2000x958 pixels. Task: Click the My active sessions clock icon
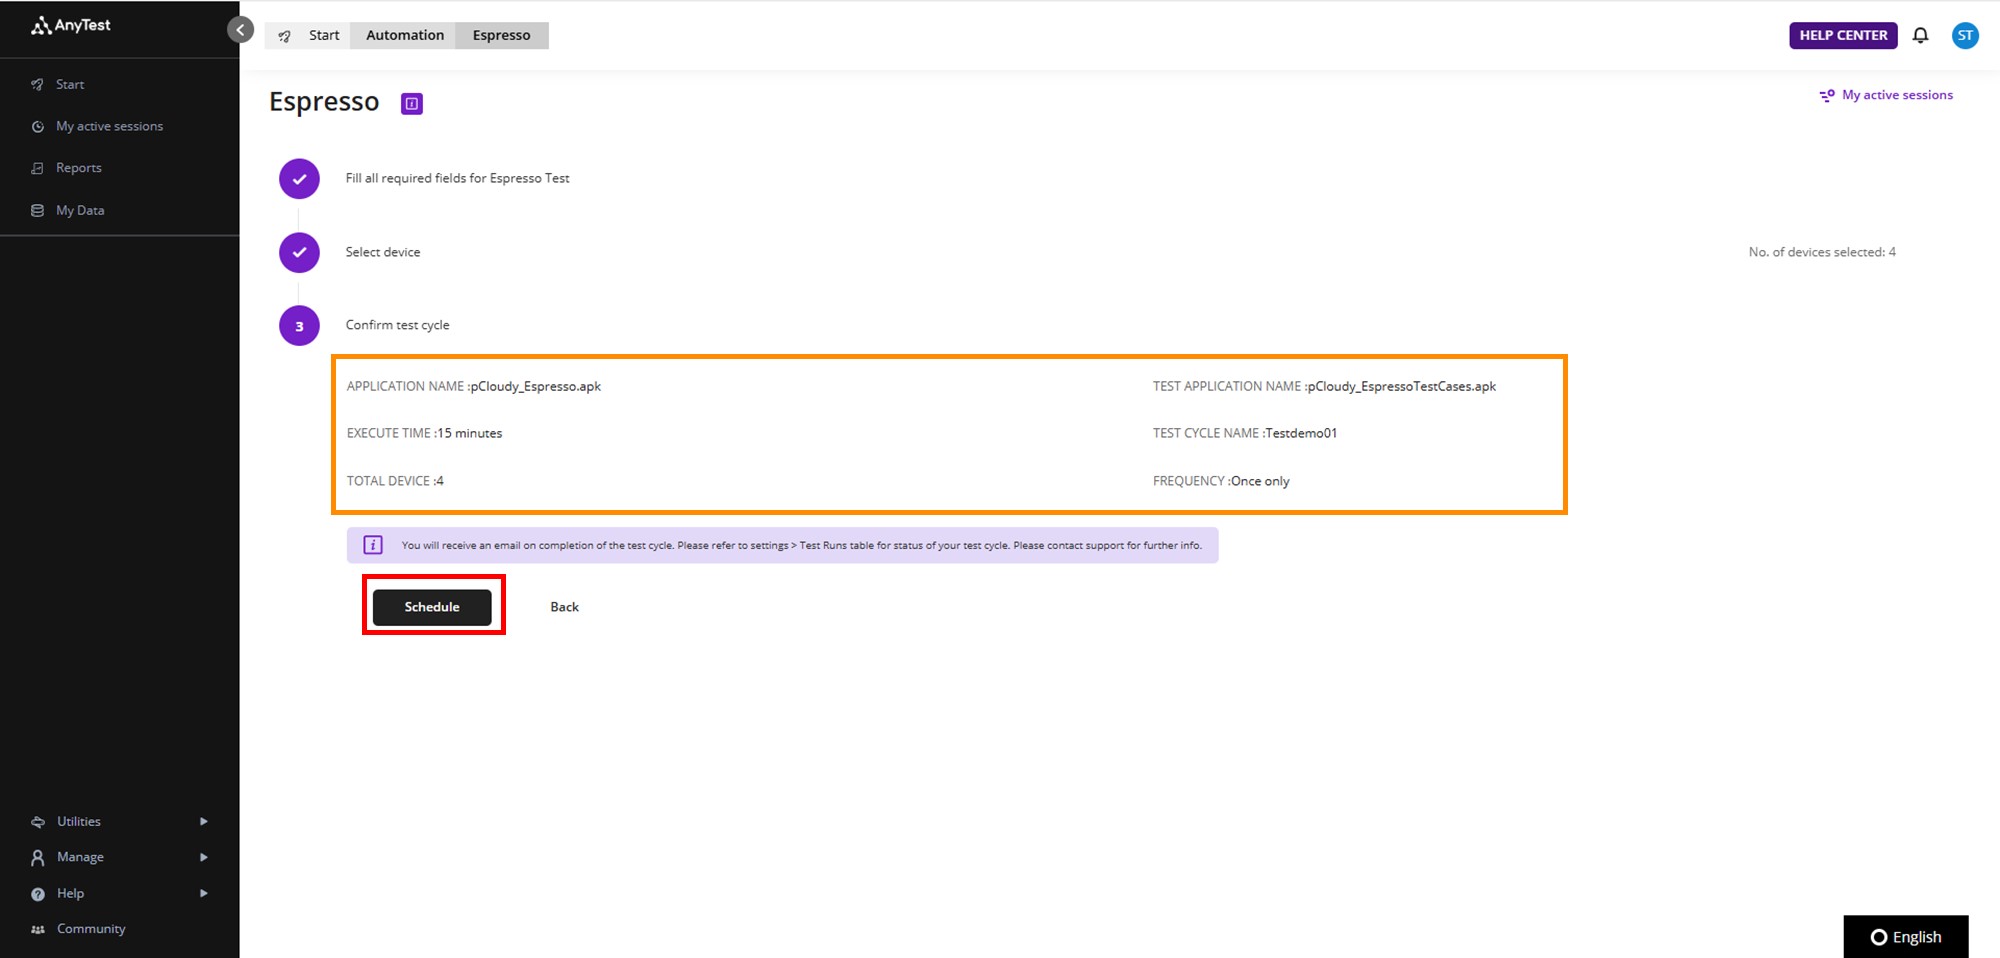click(38, 126)
